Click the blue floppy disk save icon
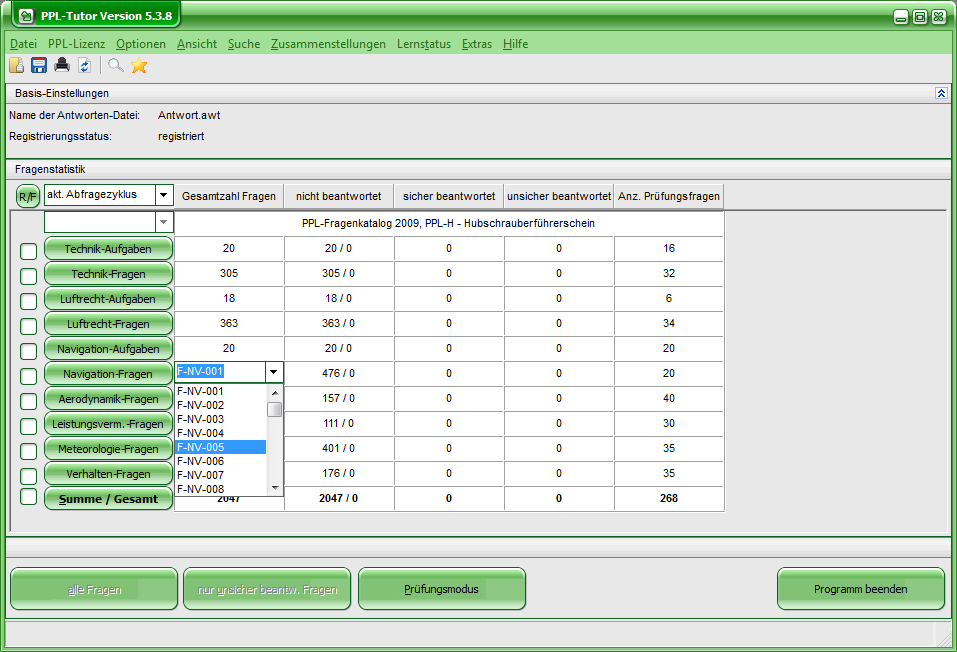Viewport: 957px width, 652px height. [39, 65]
